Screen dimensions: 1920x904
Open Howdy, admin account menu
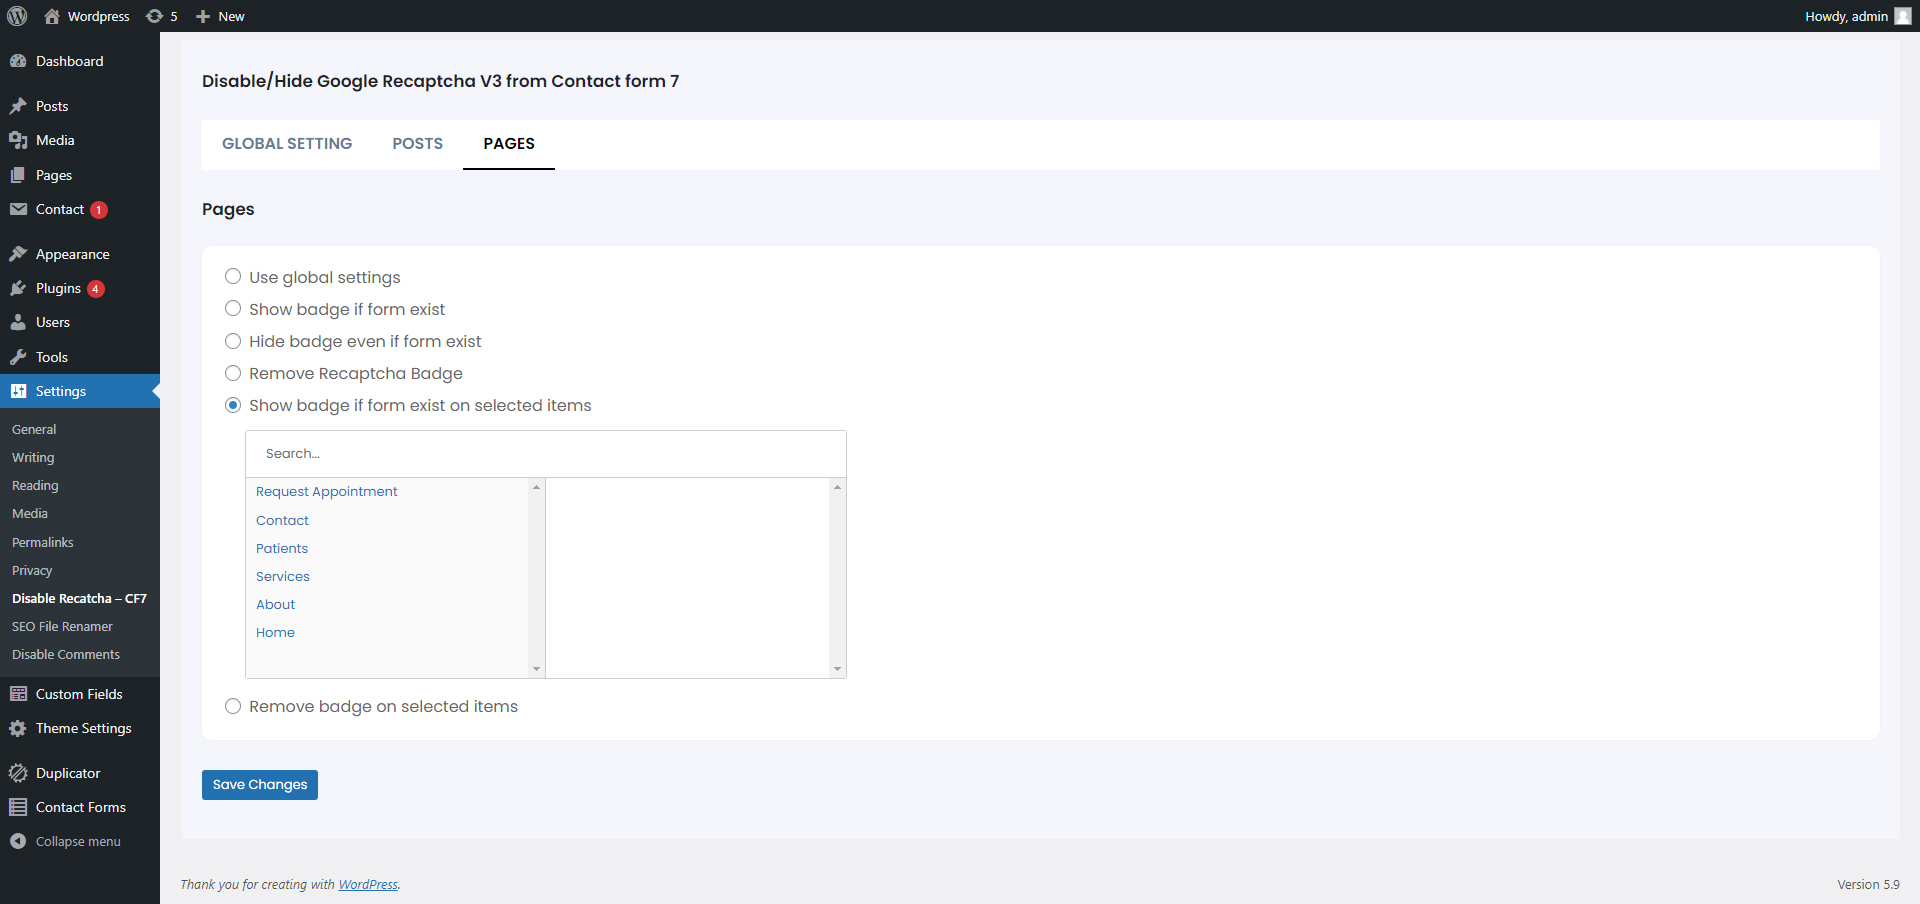coord(1857,16)
